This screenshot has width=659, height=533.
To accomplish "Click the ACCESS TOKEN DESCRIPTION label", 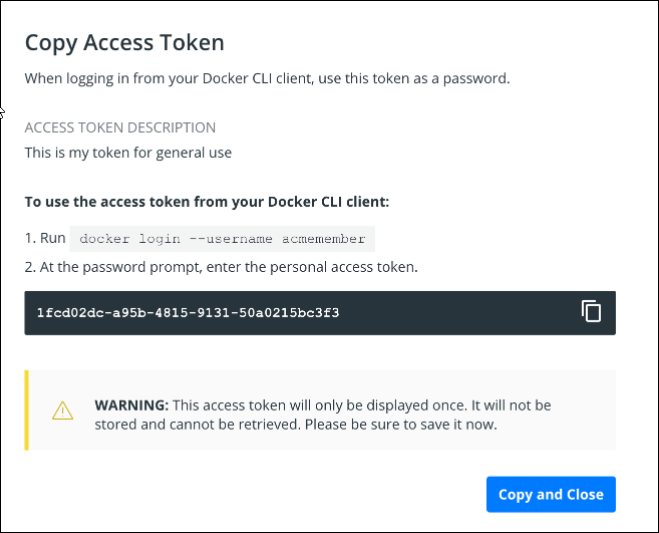I will (x=120, y=128).
